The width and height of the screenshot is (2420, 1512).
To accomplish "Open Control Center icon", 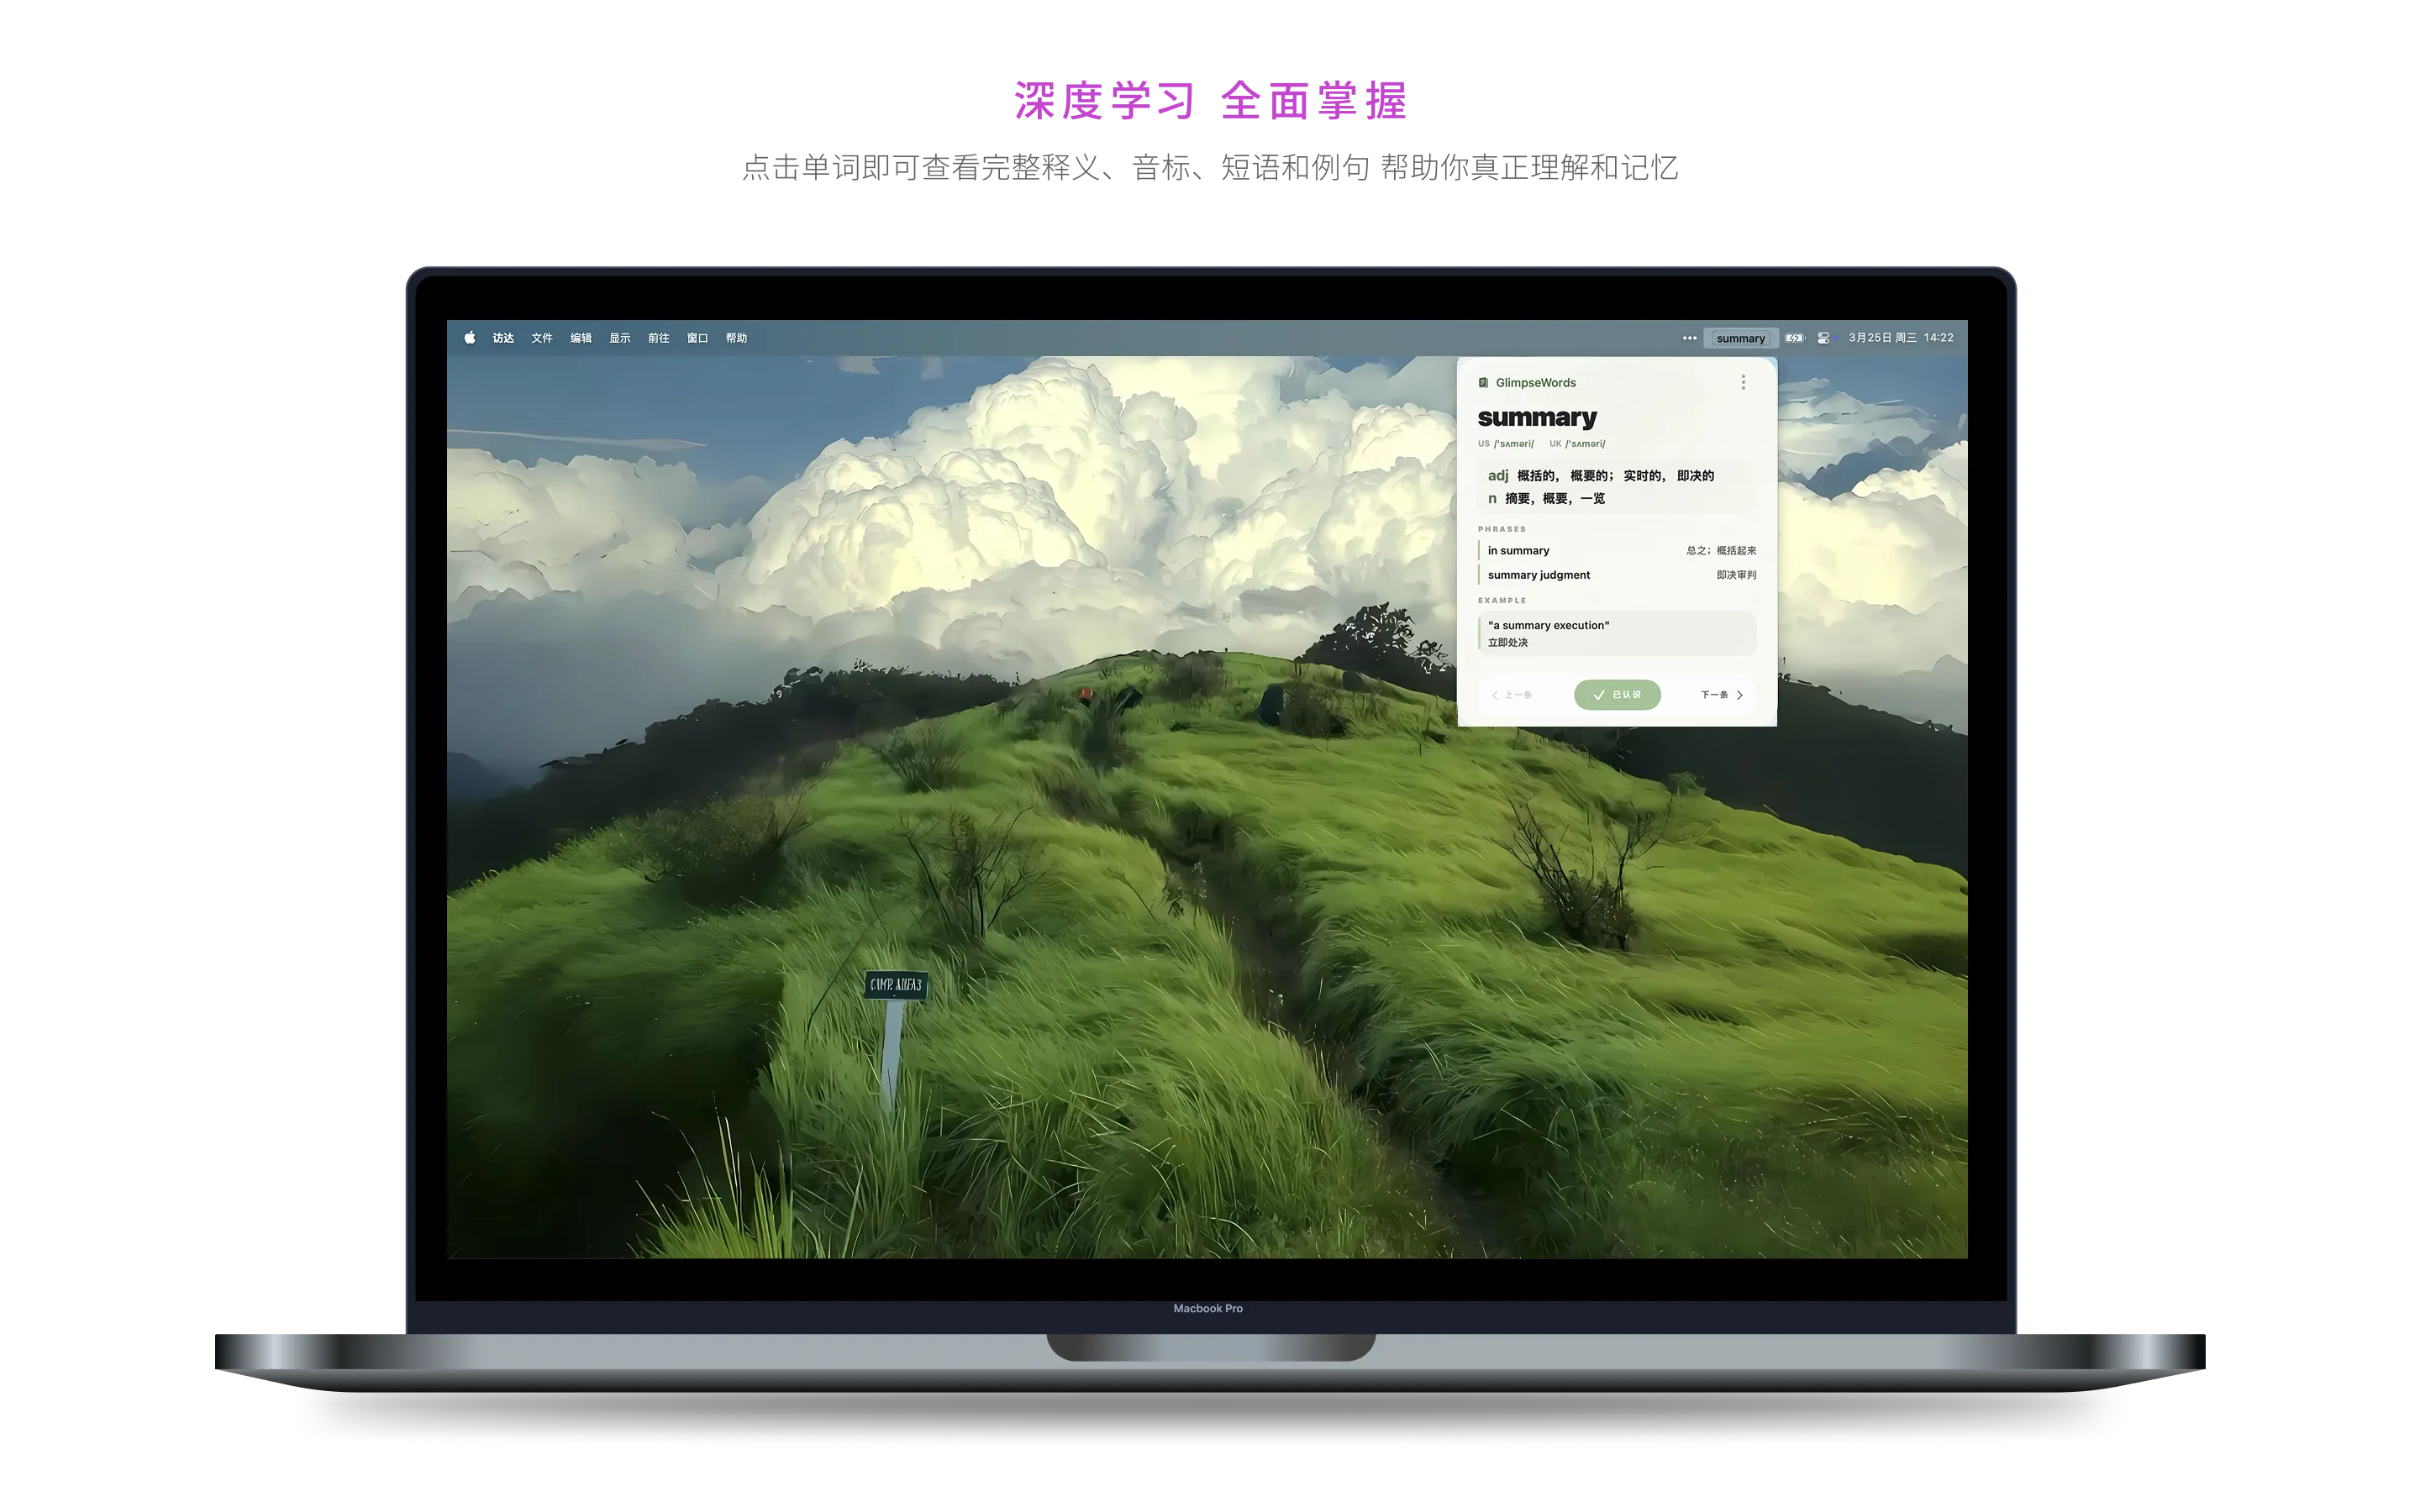I will click(1823, 338).
